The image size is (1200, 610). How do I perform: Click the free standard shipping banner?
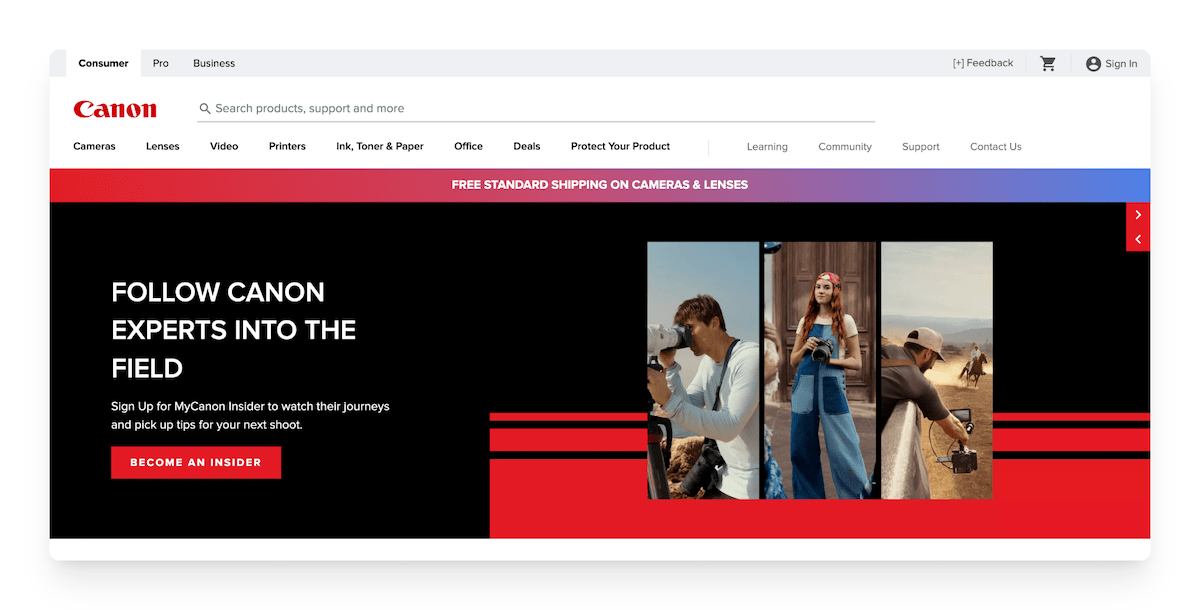[600, 185]
